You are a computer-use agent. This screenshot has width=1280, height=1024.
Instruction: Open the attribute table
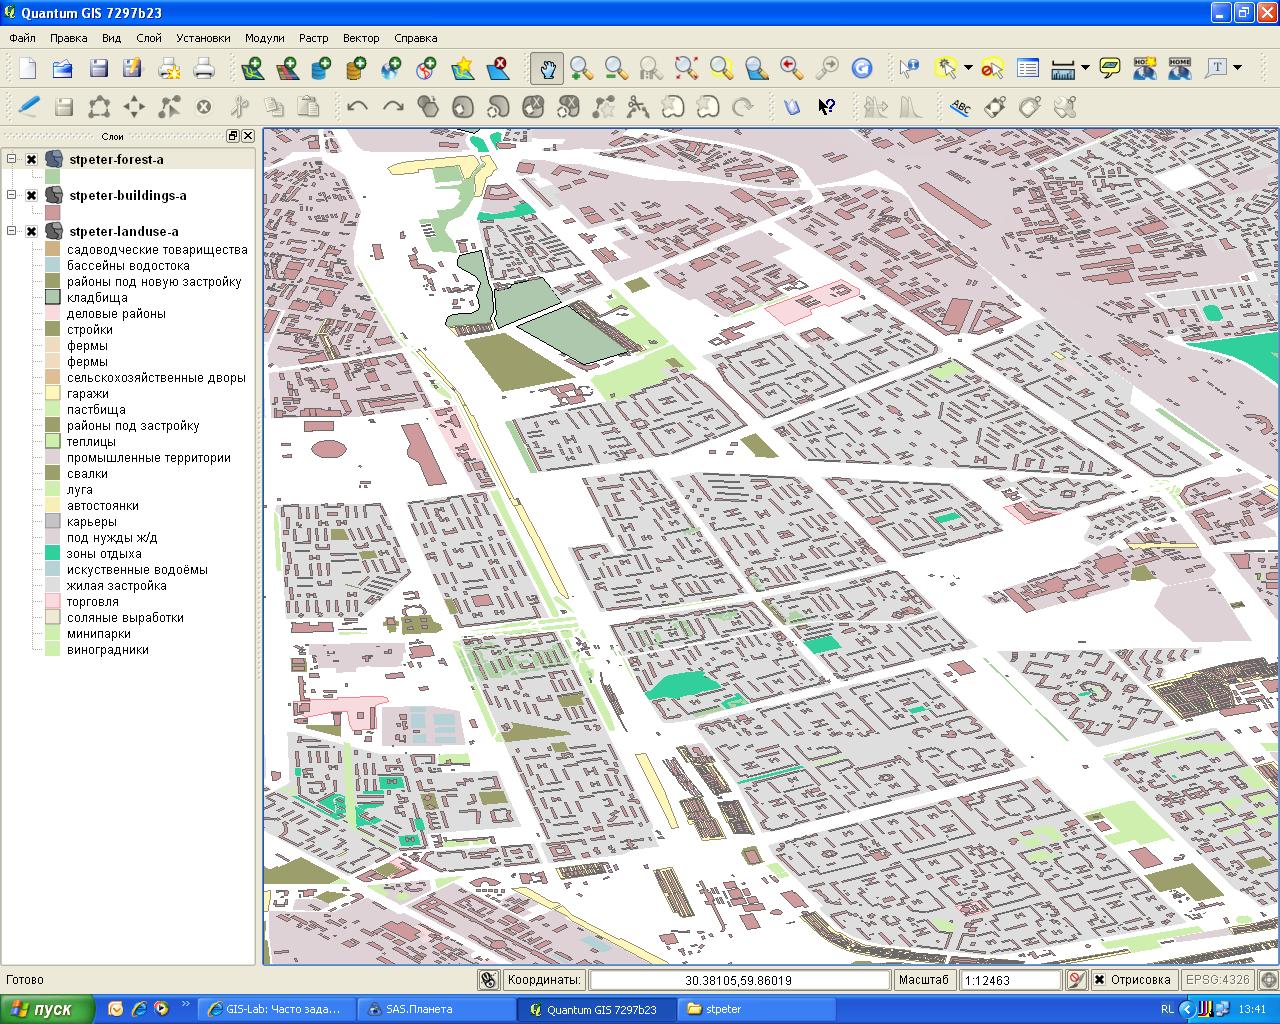click(1027, 68)
